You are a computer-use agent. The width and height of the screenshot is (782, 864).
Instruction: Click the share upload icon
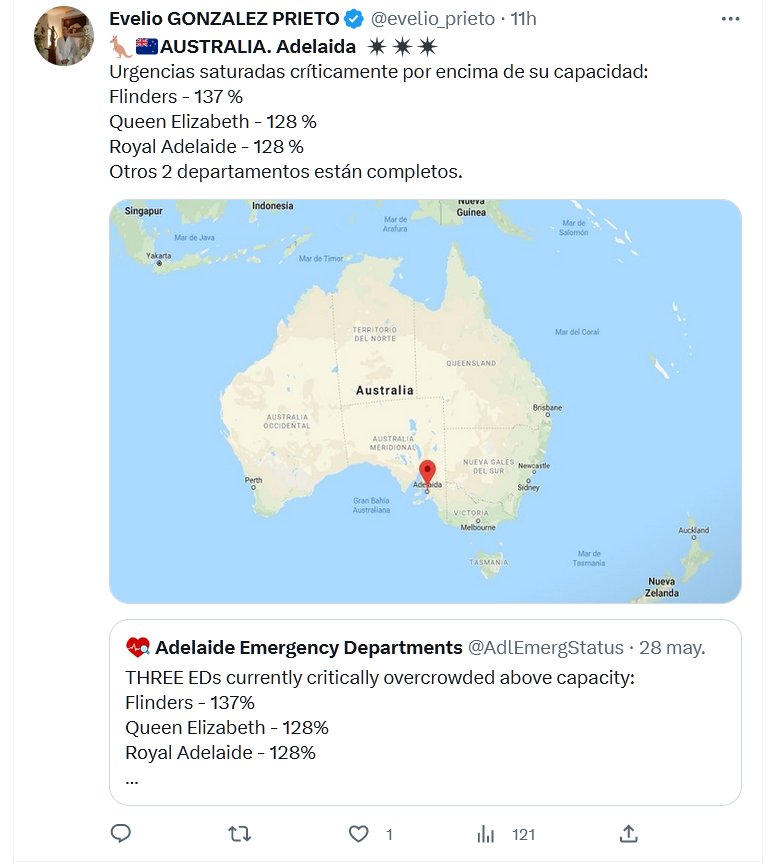pos(629,833)
